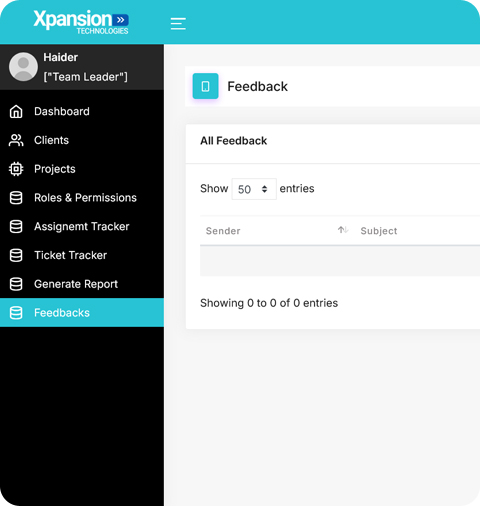Open the entries count dropdown showing 50

point(254,189)
